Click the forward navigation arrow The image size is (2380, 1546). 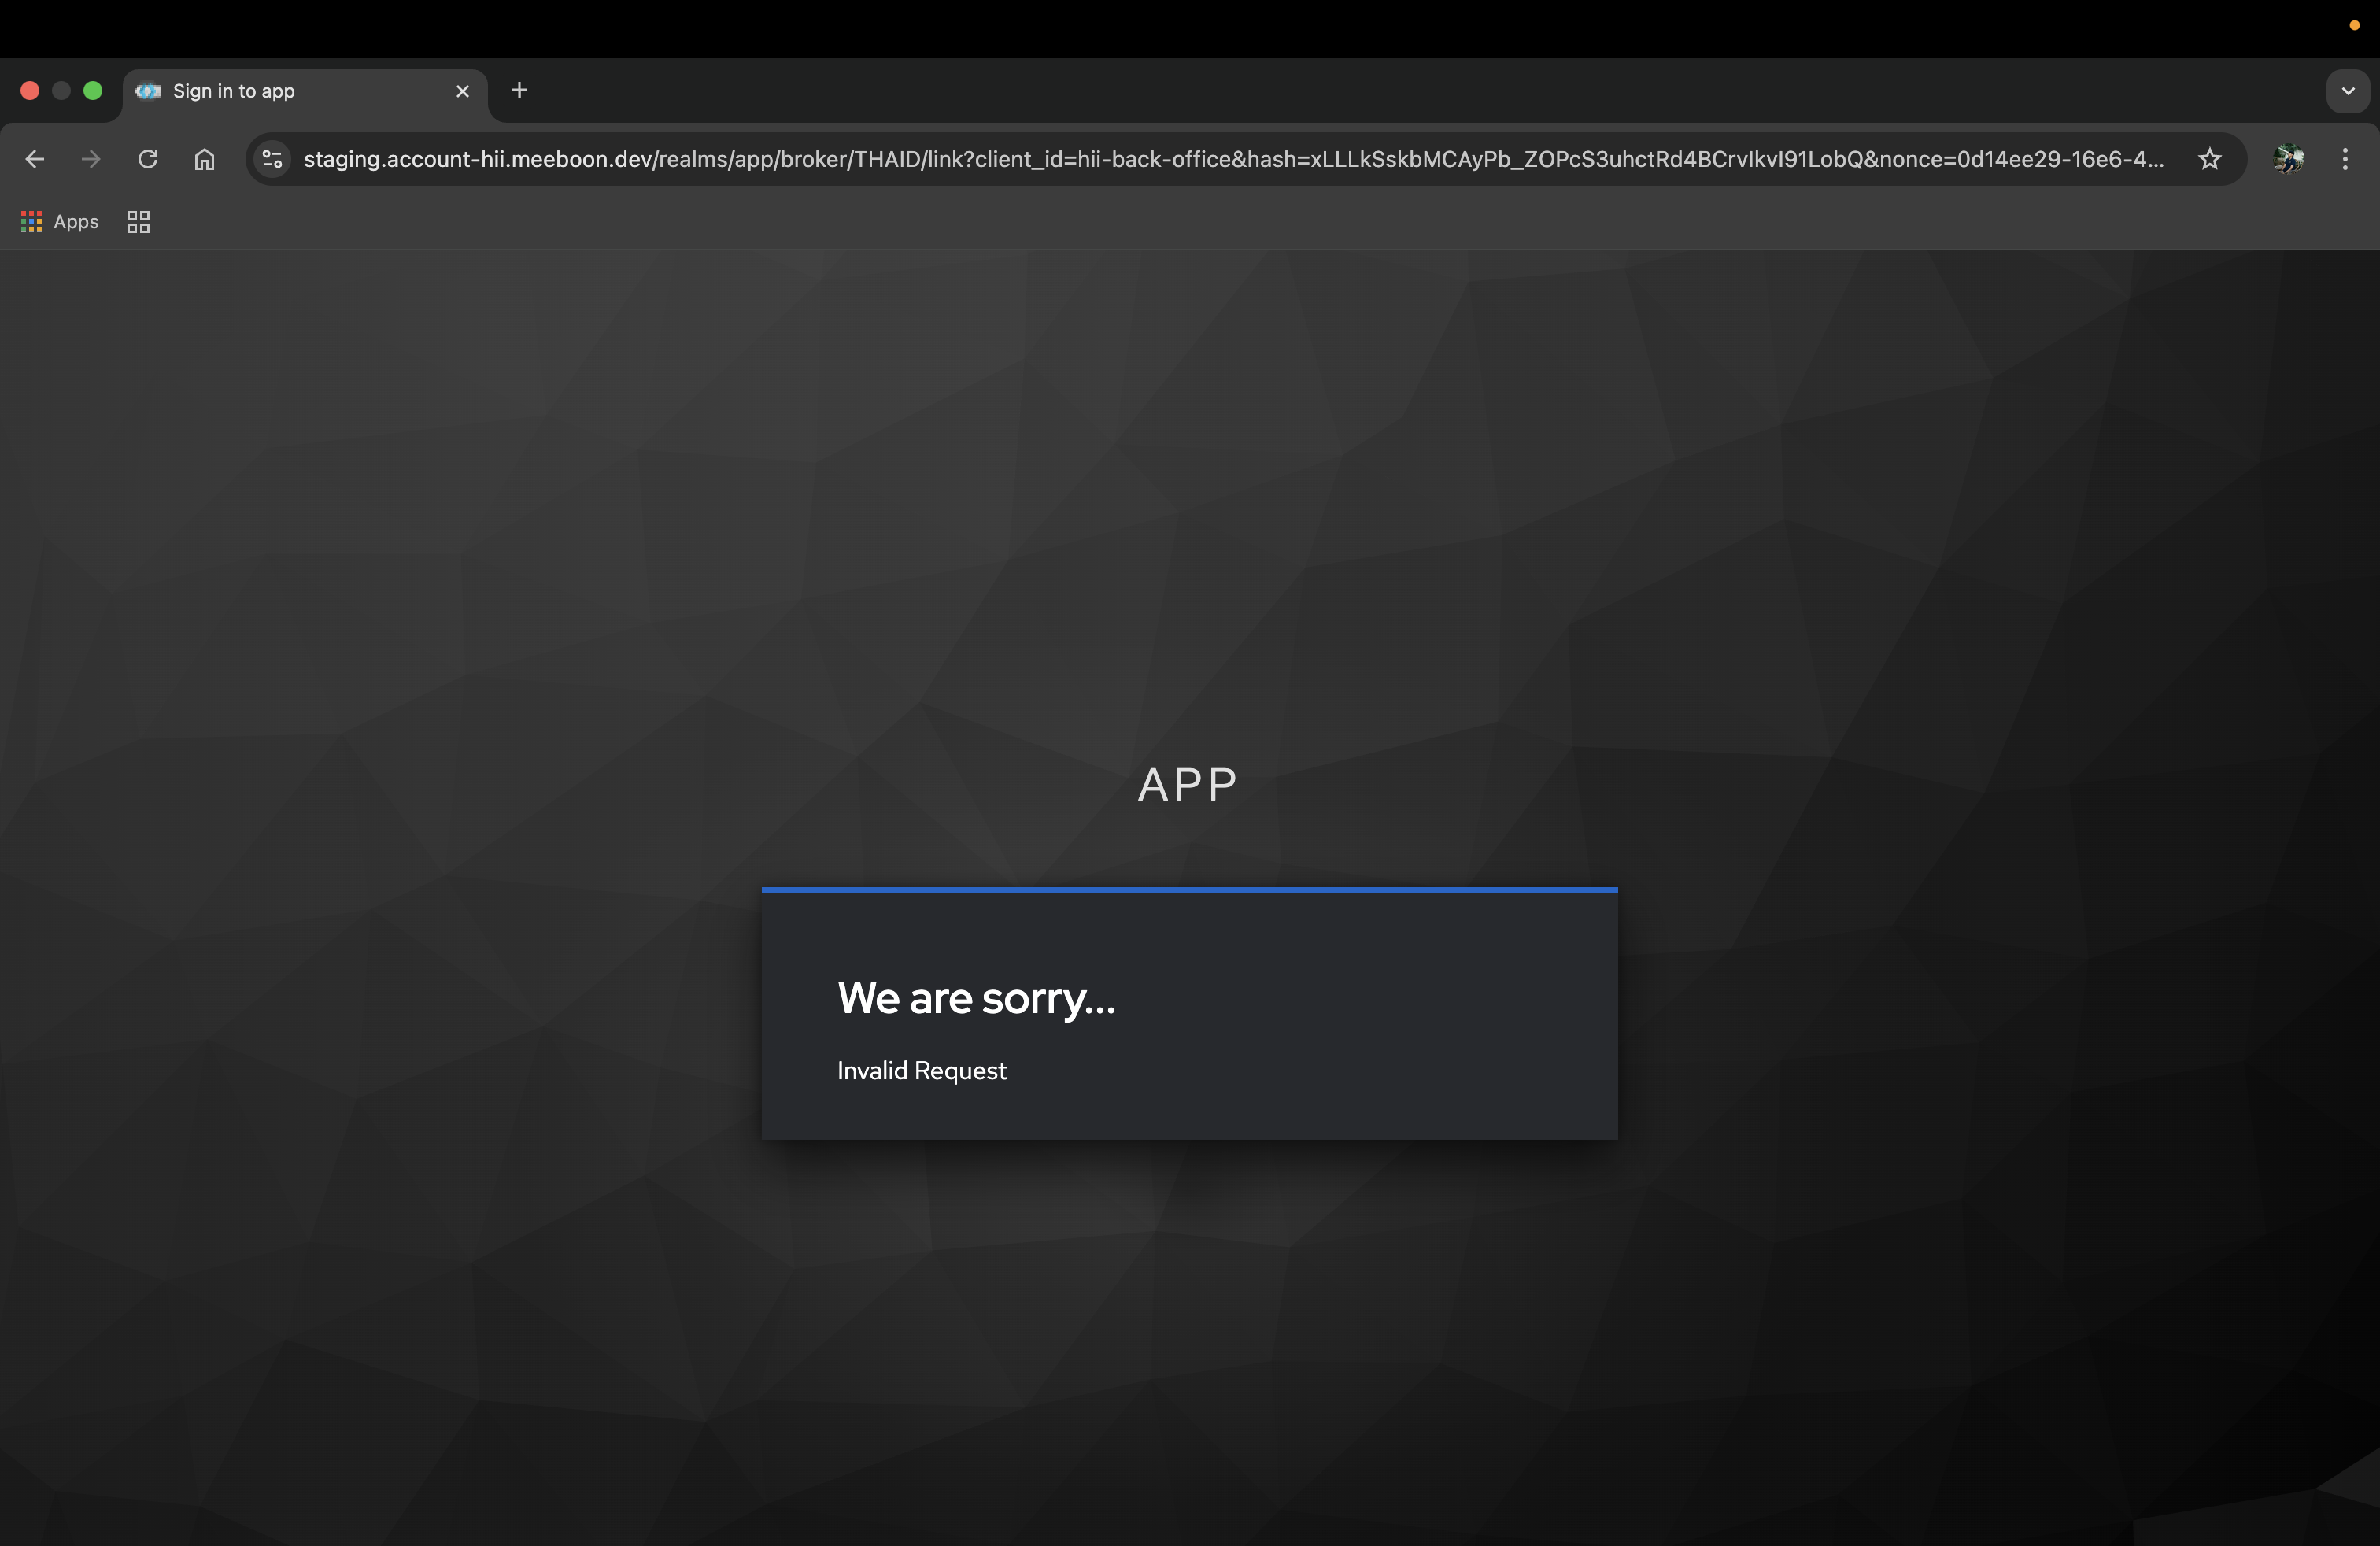91,159
